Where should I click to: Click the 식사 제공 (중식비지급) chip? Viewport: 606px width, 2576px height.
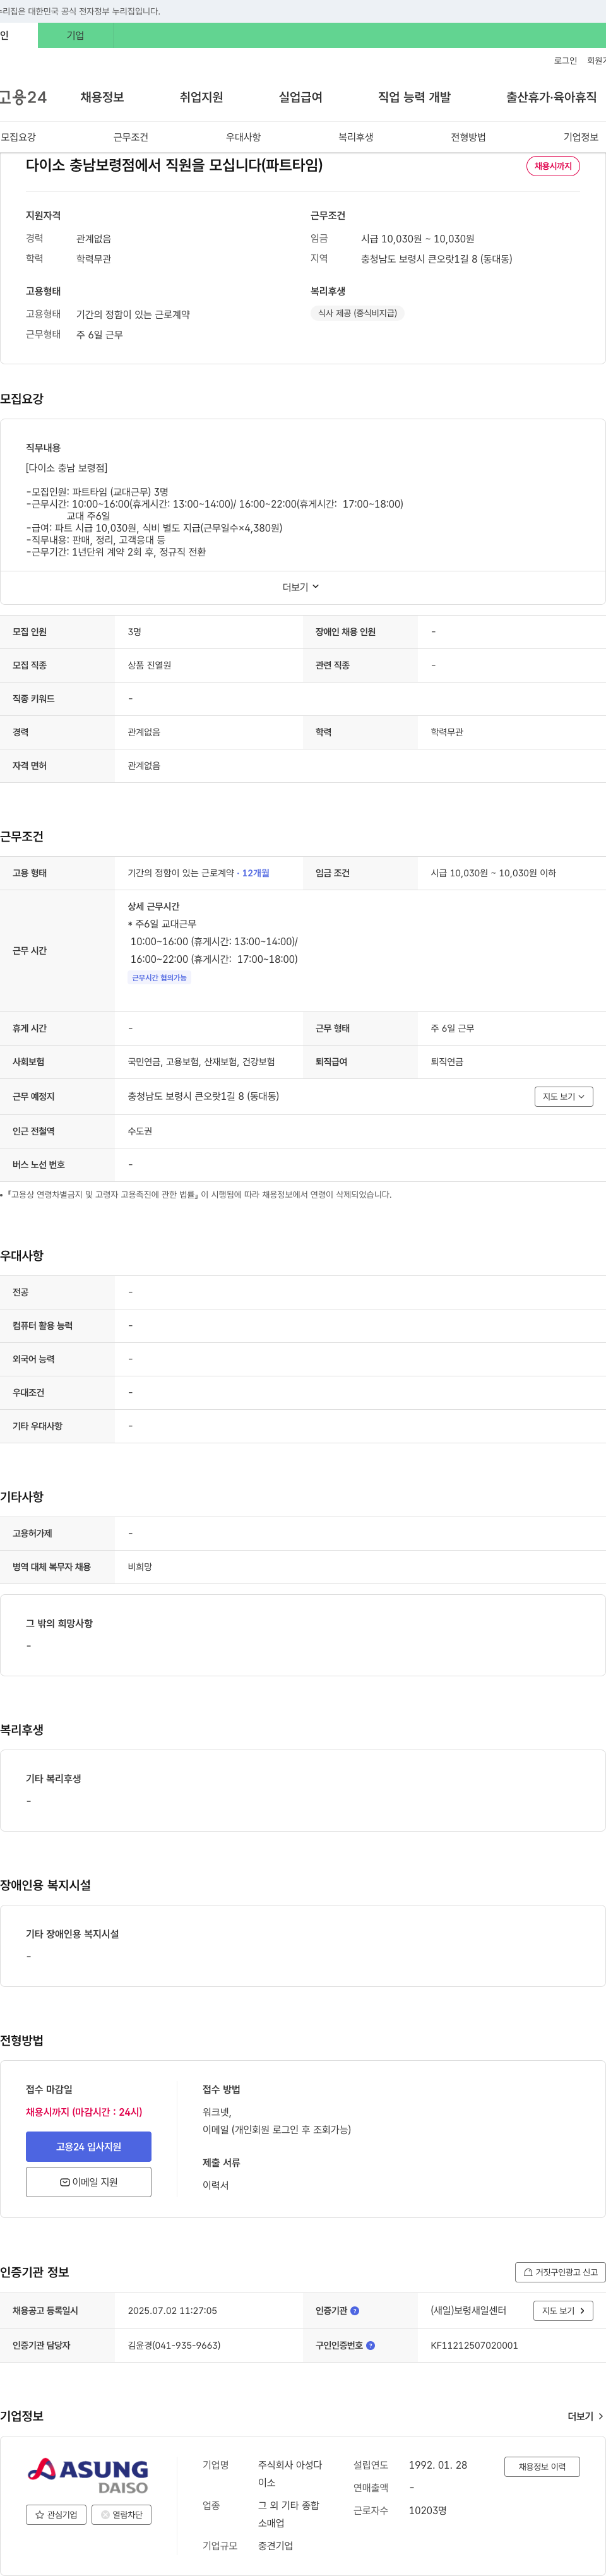click(x=357, y=313)
